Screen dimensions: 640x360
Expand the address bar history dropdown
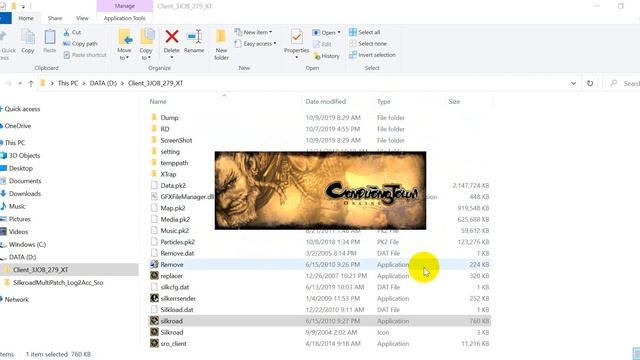pos(573,83)
